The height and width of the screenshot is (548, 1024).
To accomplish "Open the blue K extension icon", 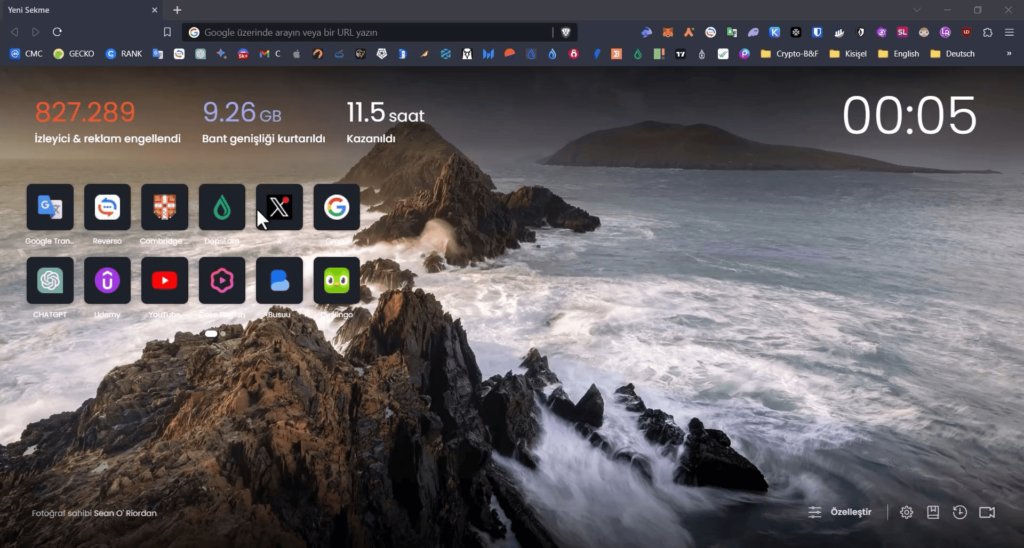I will [775, 32].
